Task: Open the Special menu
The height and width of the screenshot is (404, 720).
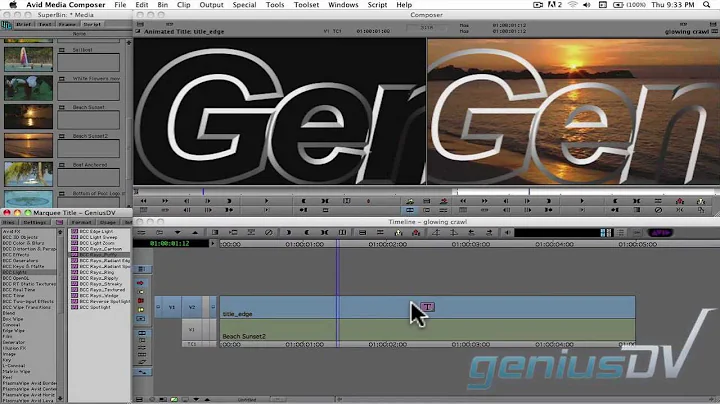Action: tap(244, 5)
